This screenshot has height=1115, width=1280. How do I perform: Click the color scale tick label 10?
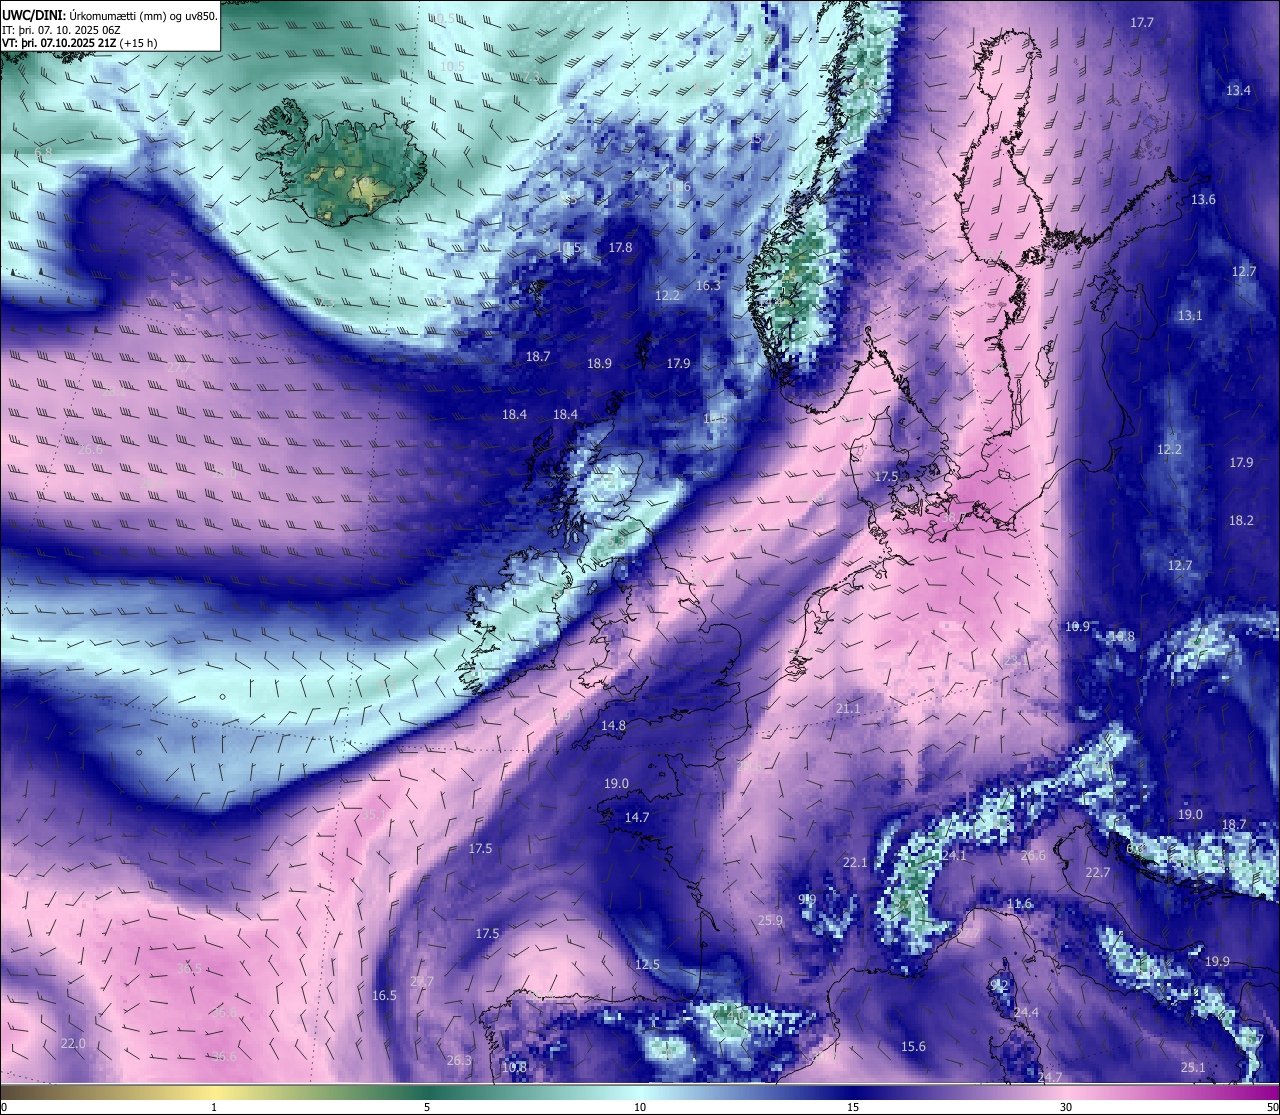(x=640, y=1107)
